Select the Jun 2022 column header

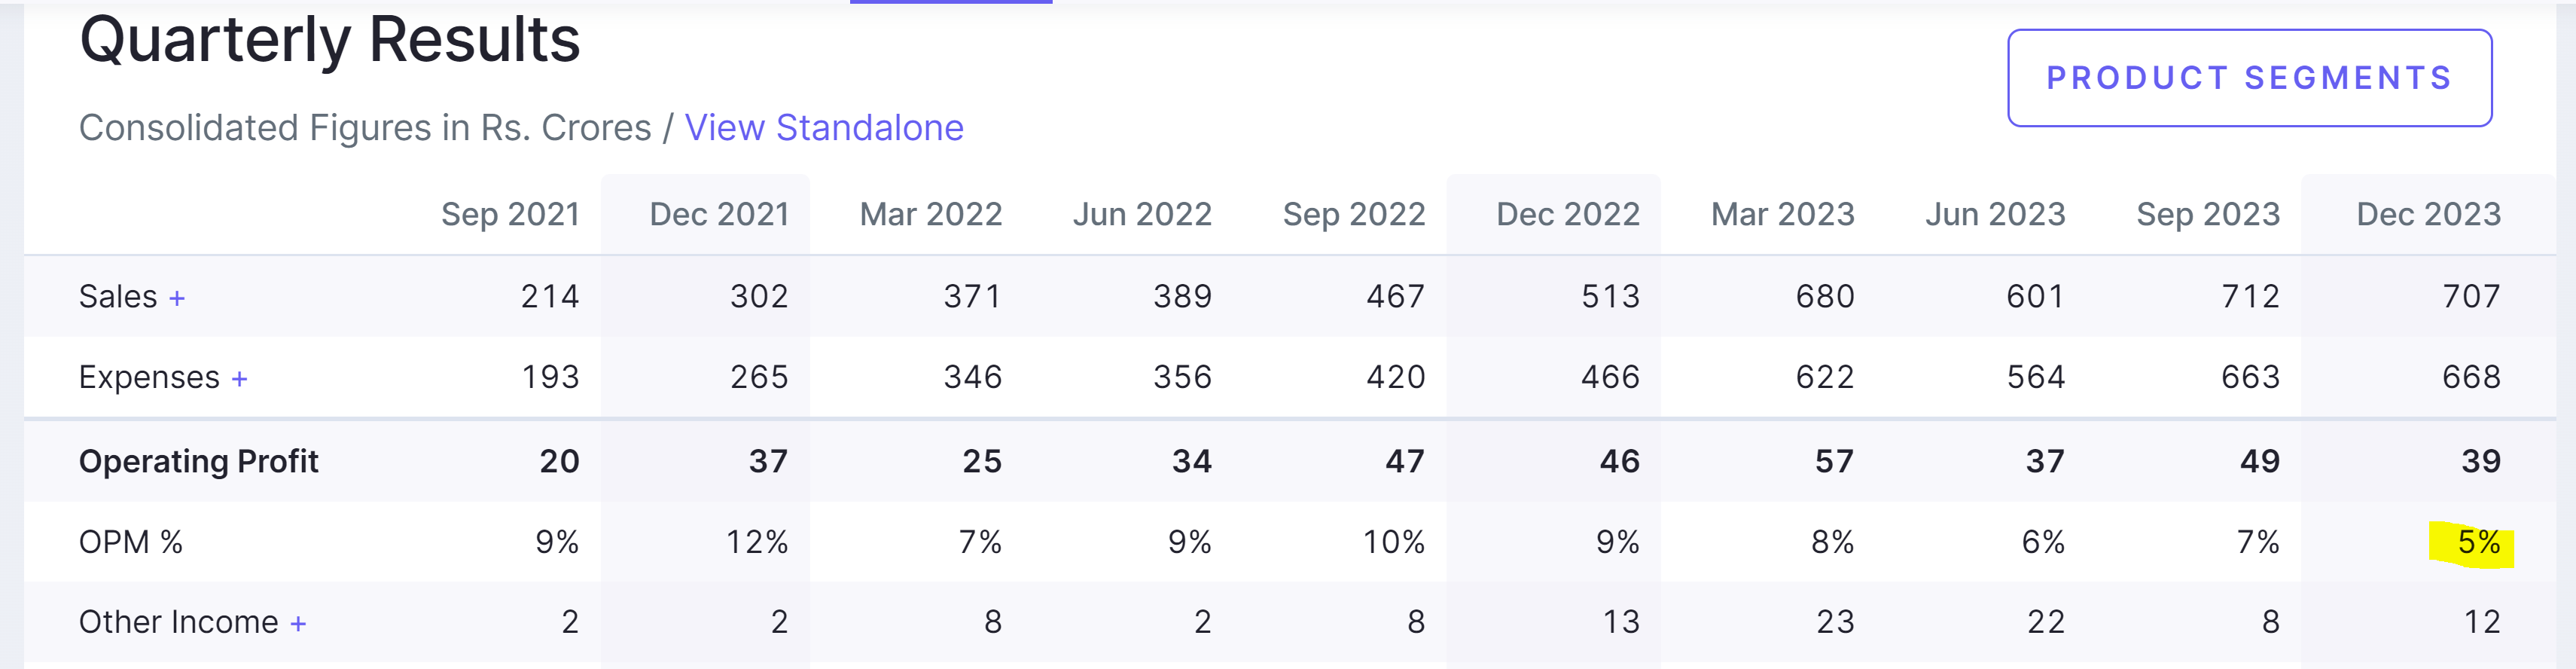(1142, 214)
